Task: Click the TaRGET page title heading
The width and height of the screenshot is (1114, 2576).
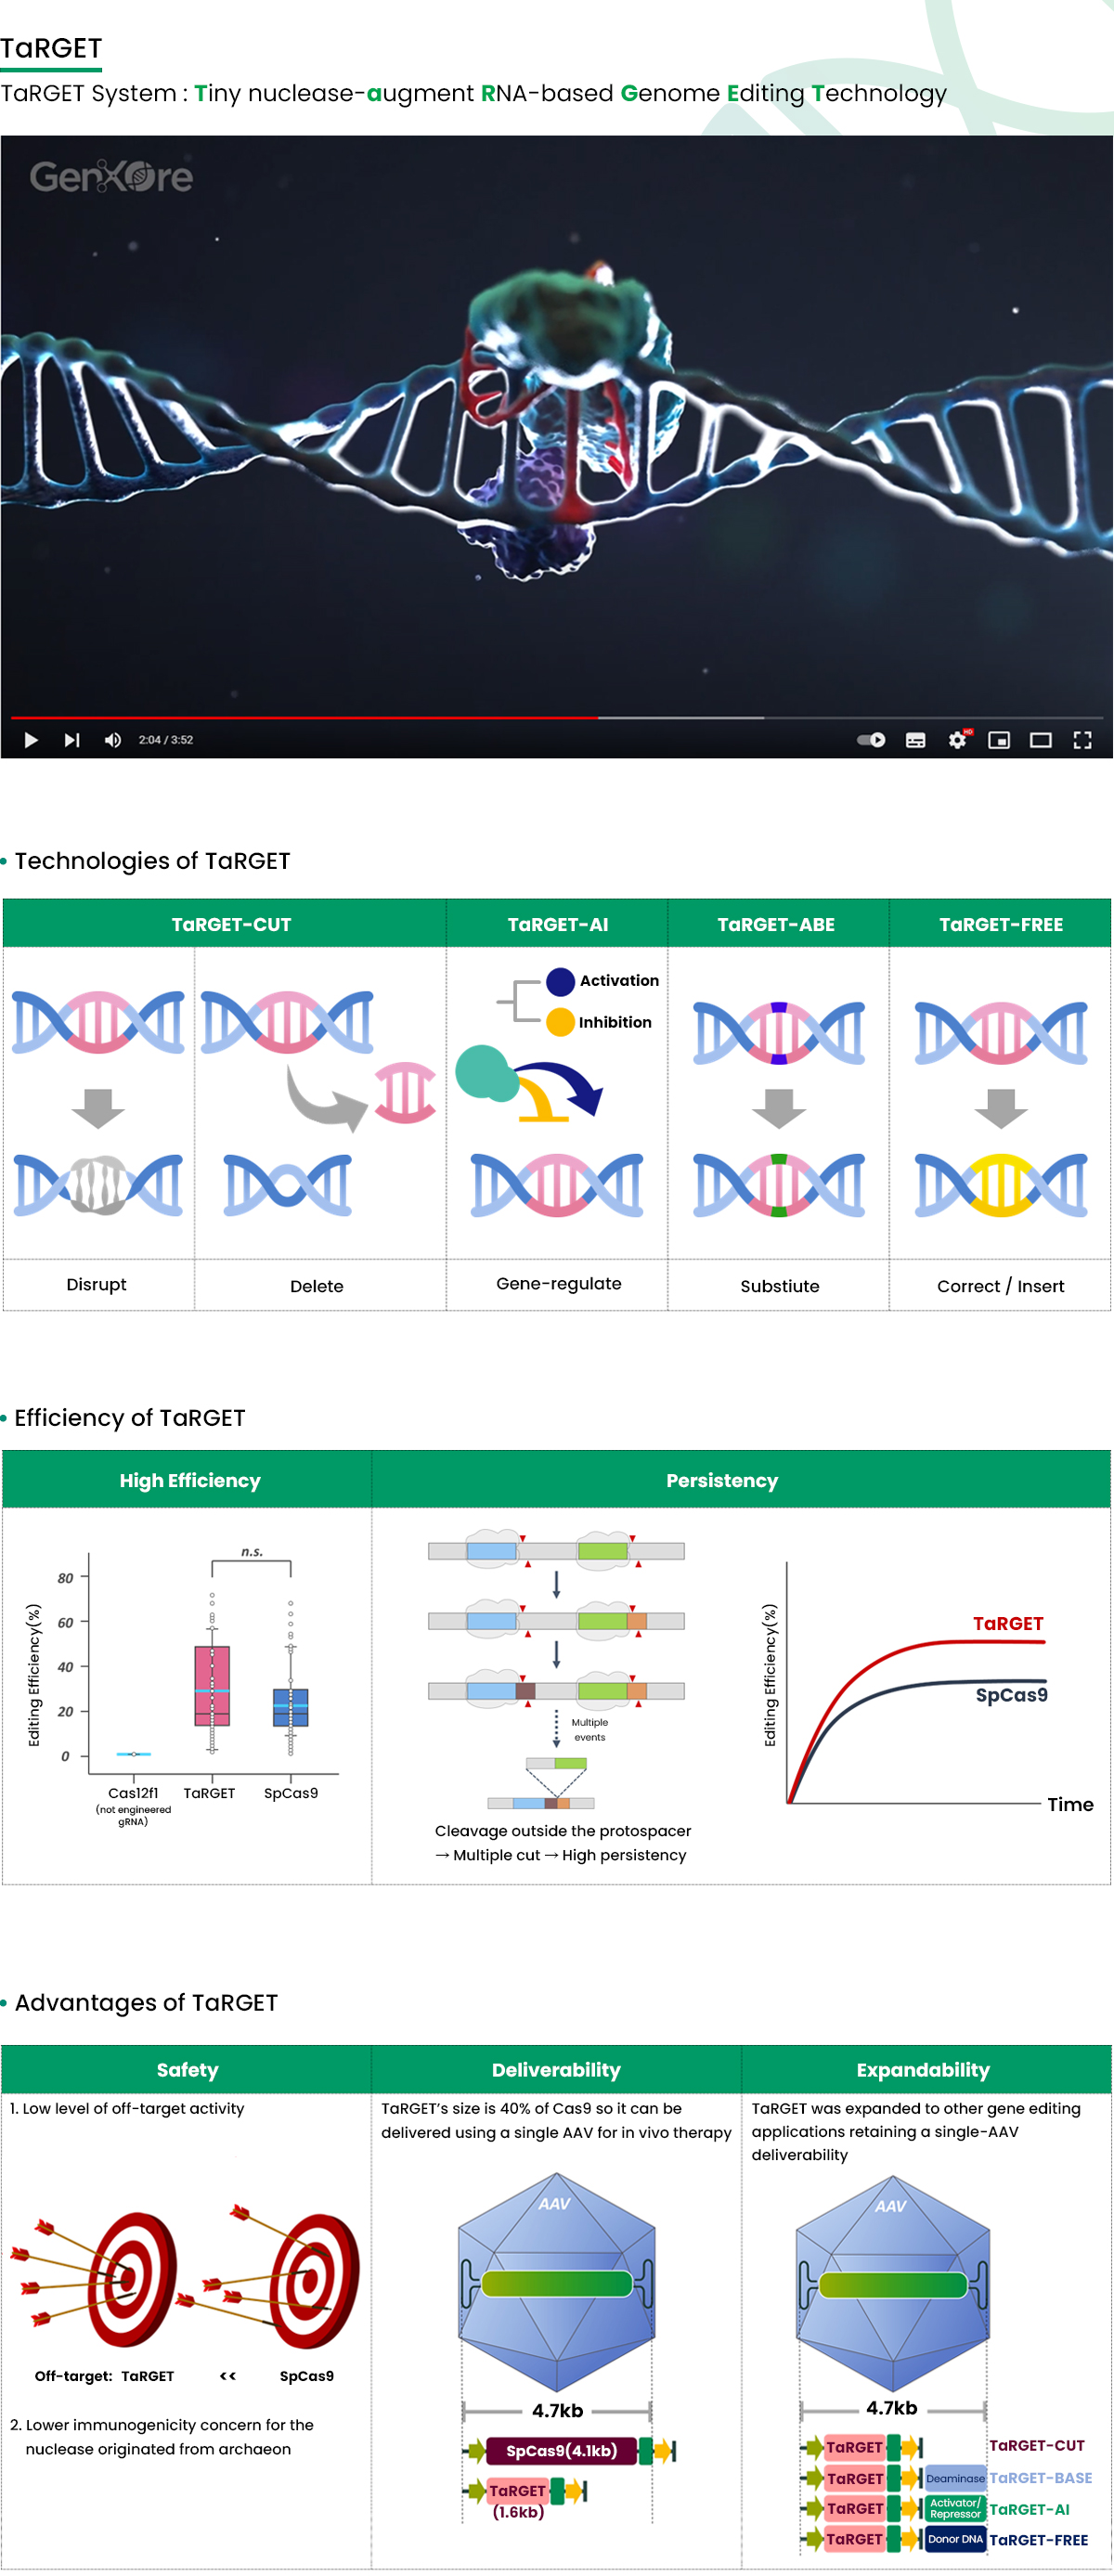Action: tap(51, 48)
